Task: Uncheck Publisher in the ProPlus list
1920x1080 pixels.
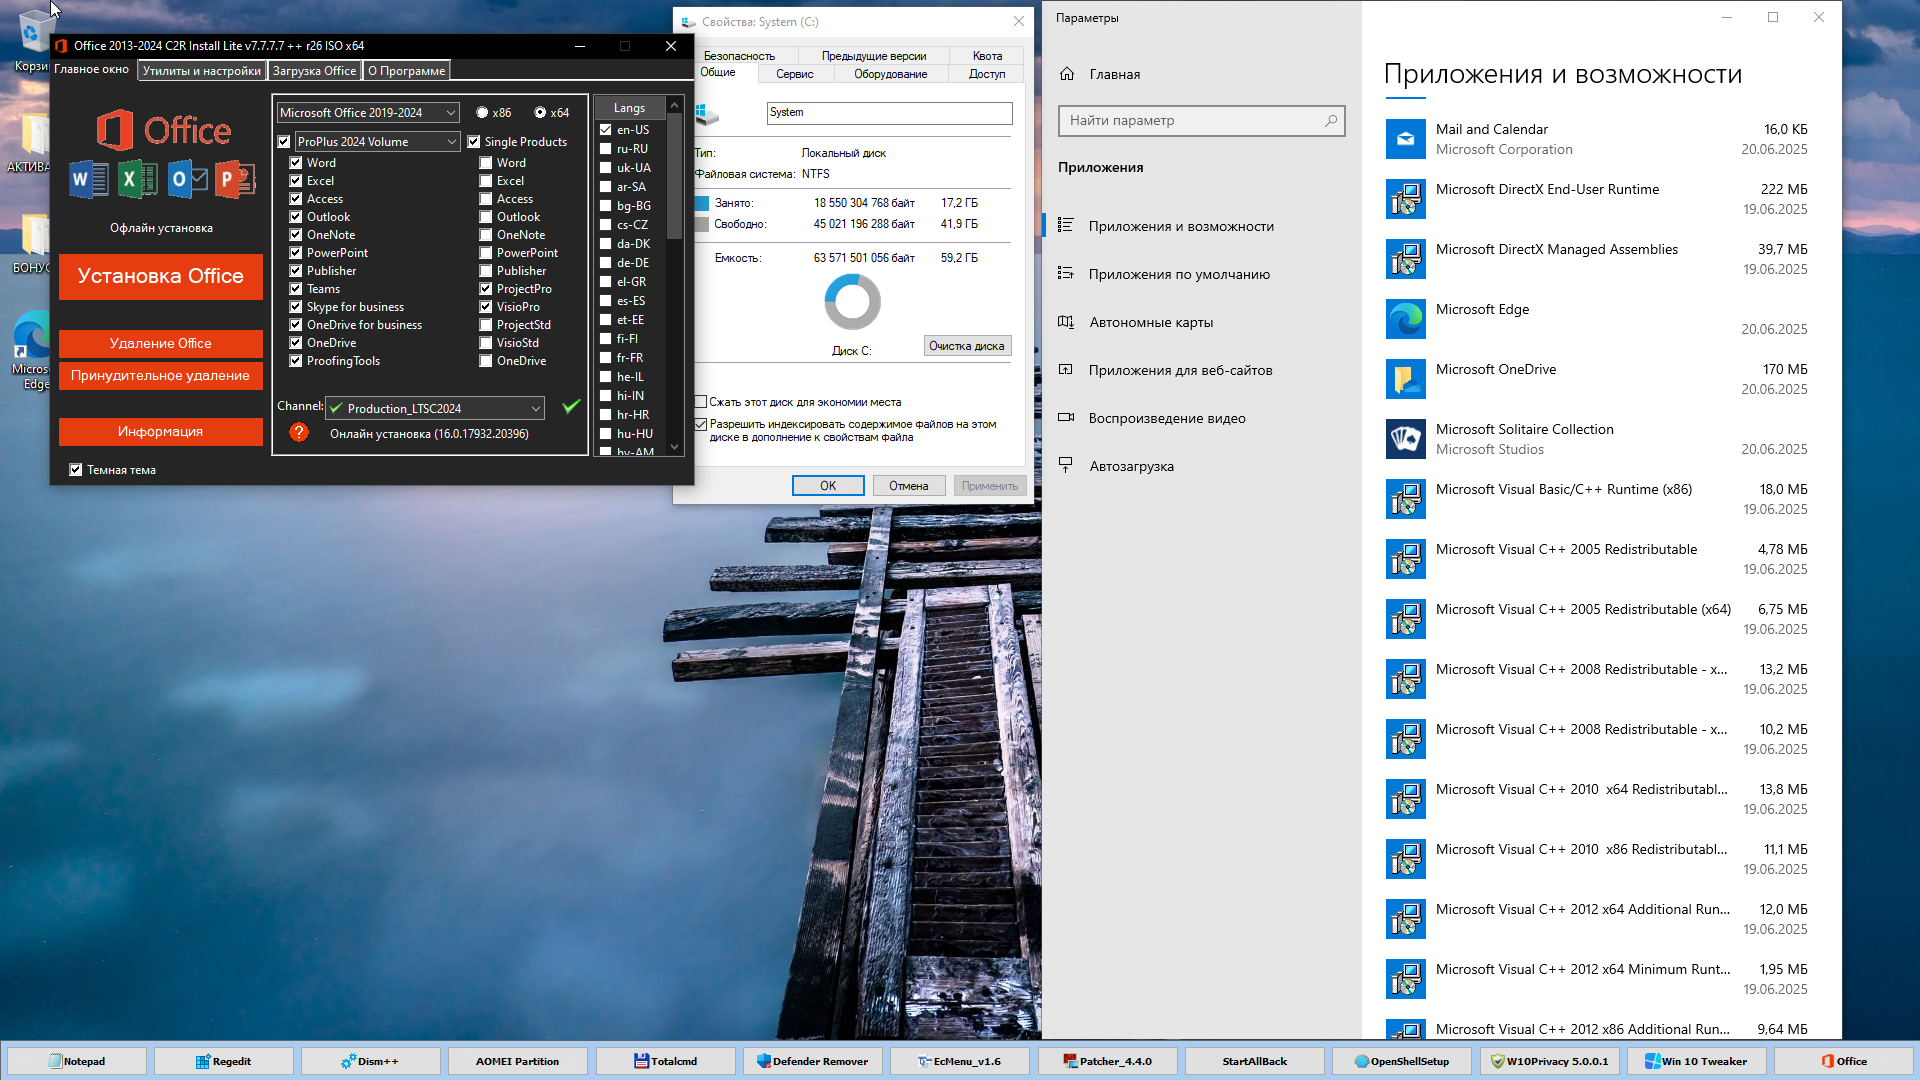Action: click(x=296, y=271)
